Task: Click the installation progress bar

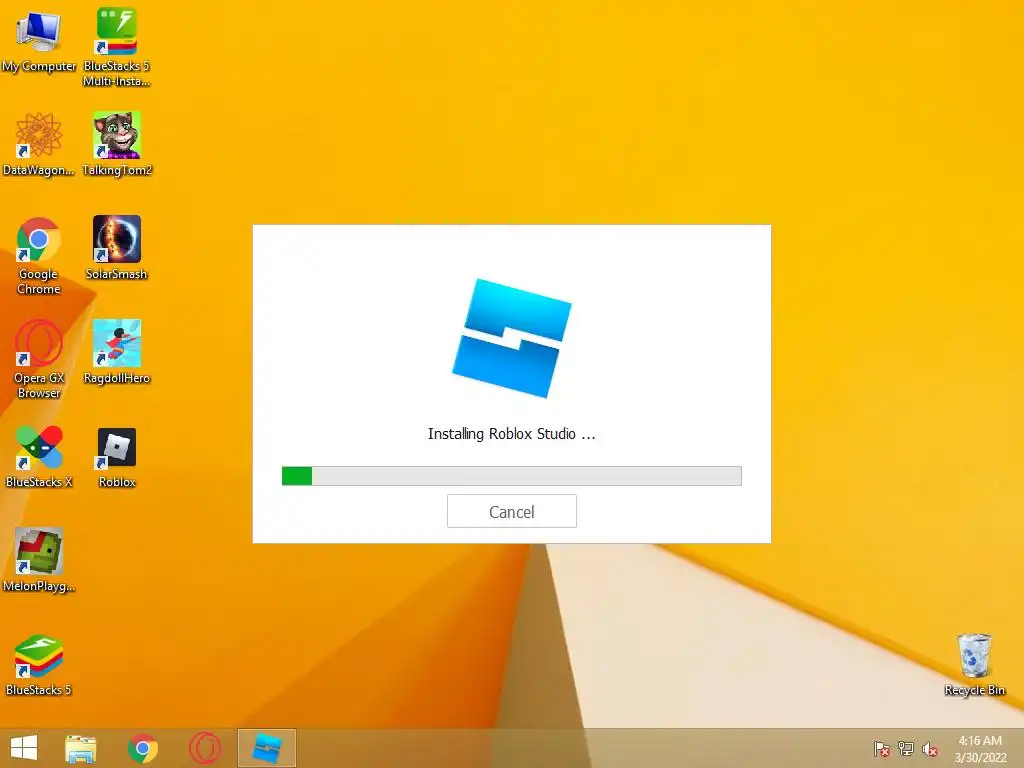Action: click(x=511, y=475)
